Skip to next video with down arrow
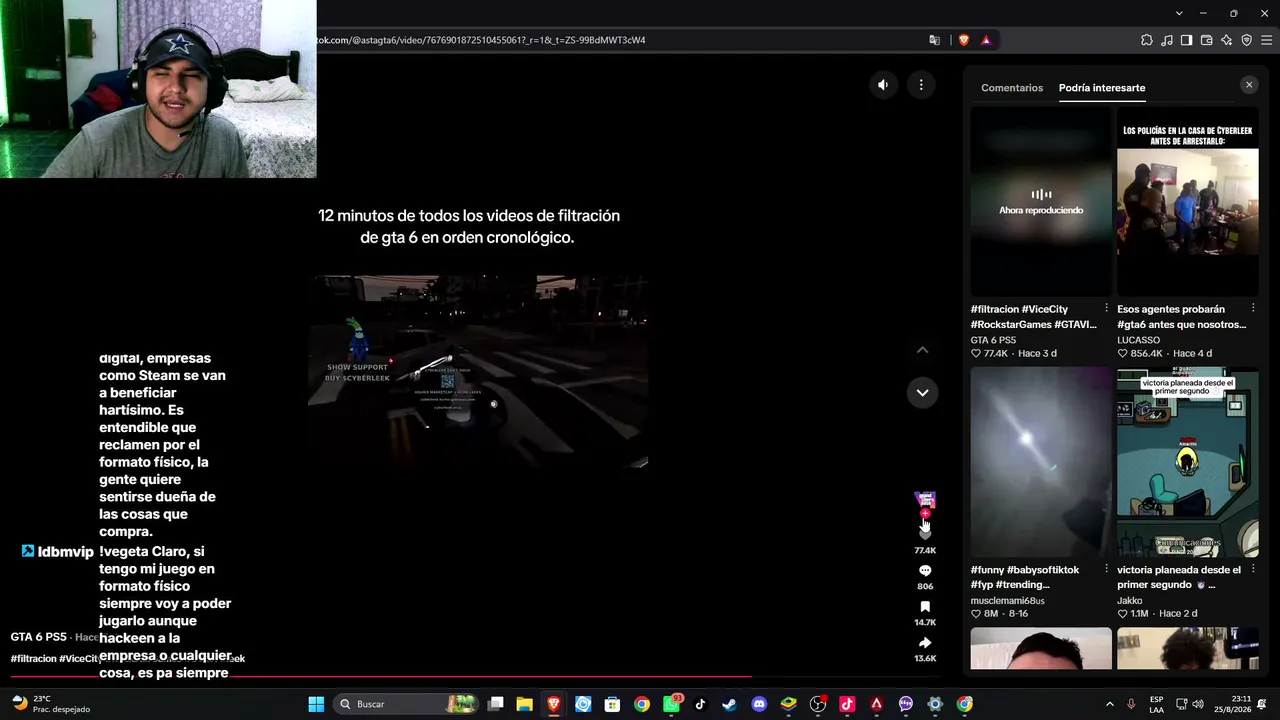The height and width of the screenshot is (720, 1280). [922, 393]
